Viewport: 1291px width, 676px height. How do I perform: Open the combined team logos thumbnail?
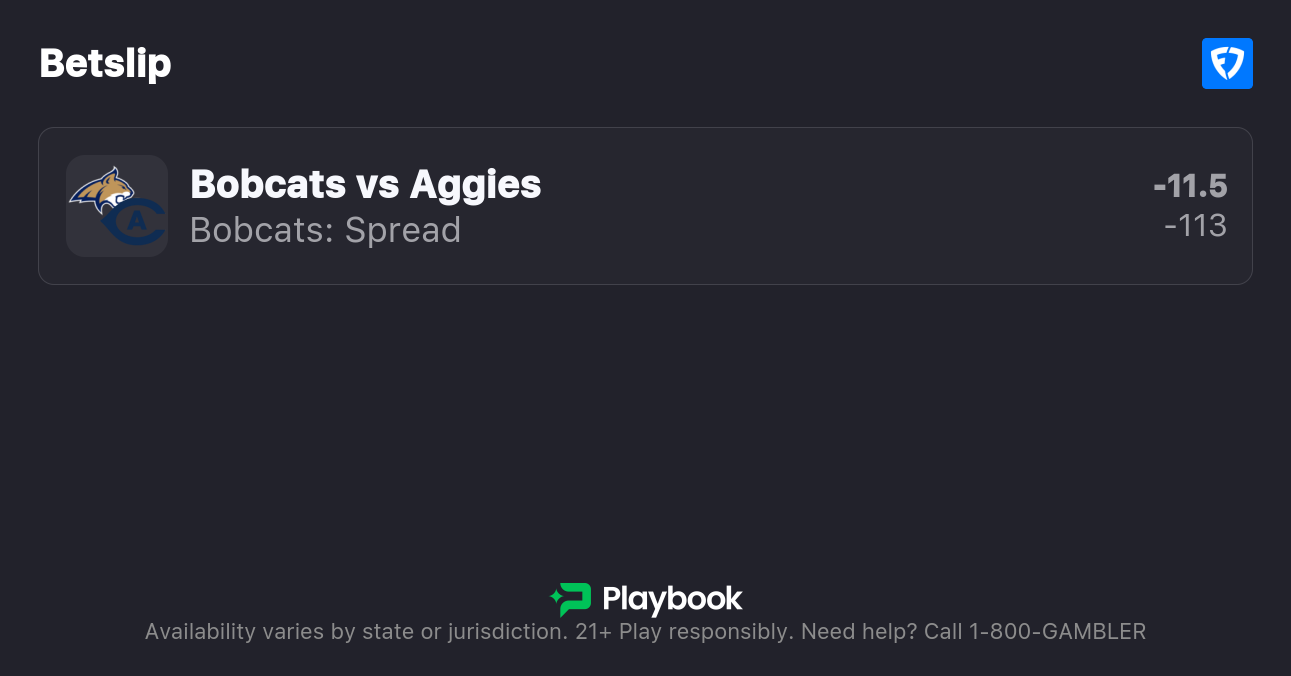117,205
